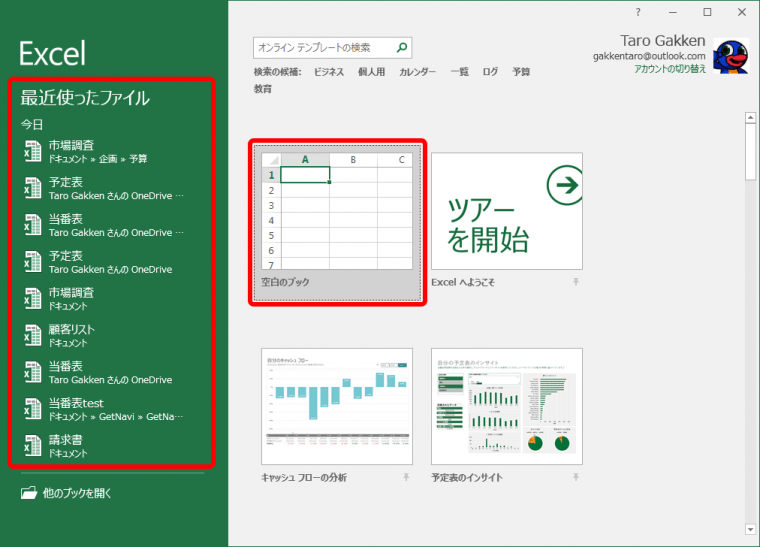Click Excel file icon beside 請求書
Viewport: 760px width, 547px height.
click(32, 445)
